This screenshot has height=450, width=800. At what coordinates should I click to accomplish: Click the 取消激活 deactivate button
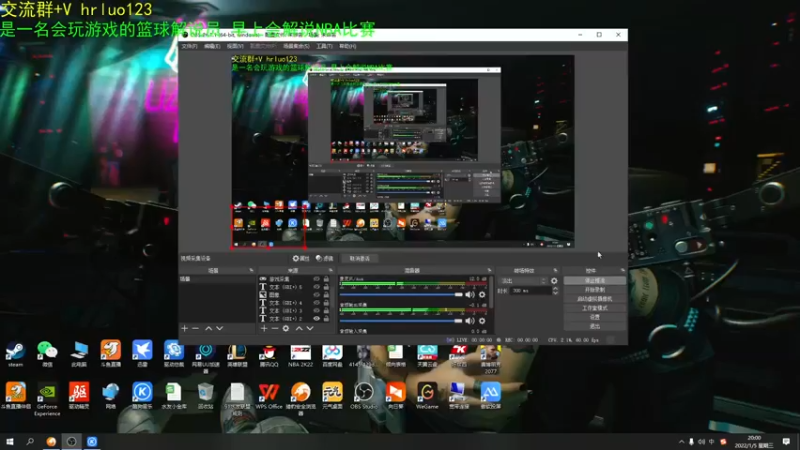coord(359,258)
